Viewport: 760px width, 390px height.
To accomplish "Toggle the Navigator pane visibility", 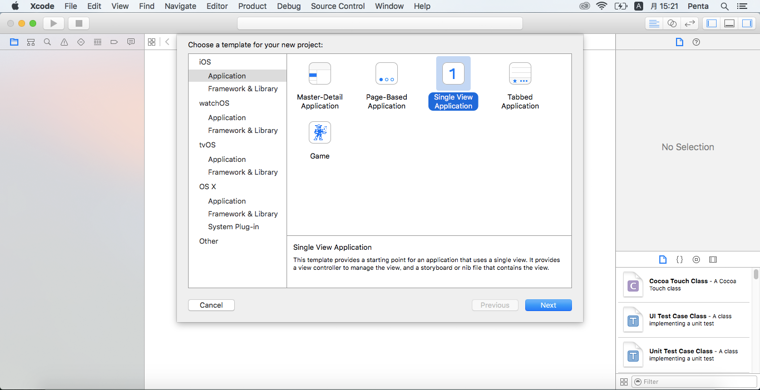I will [712, 23].
